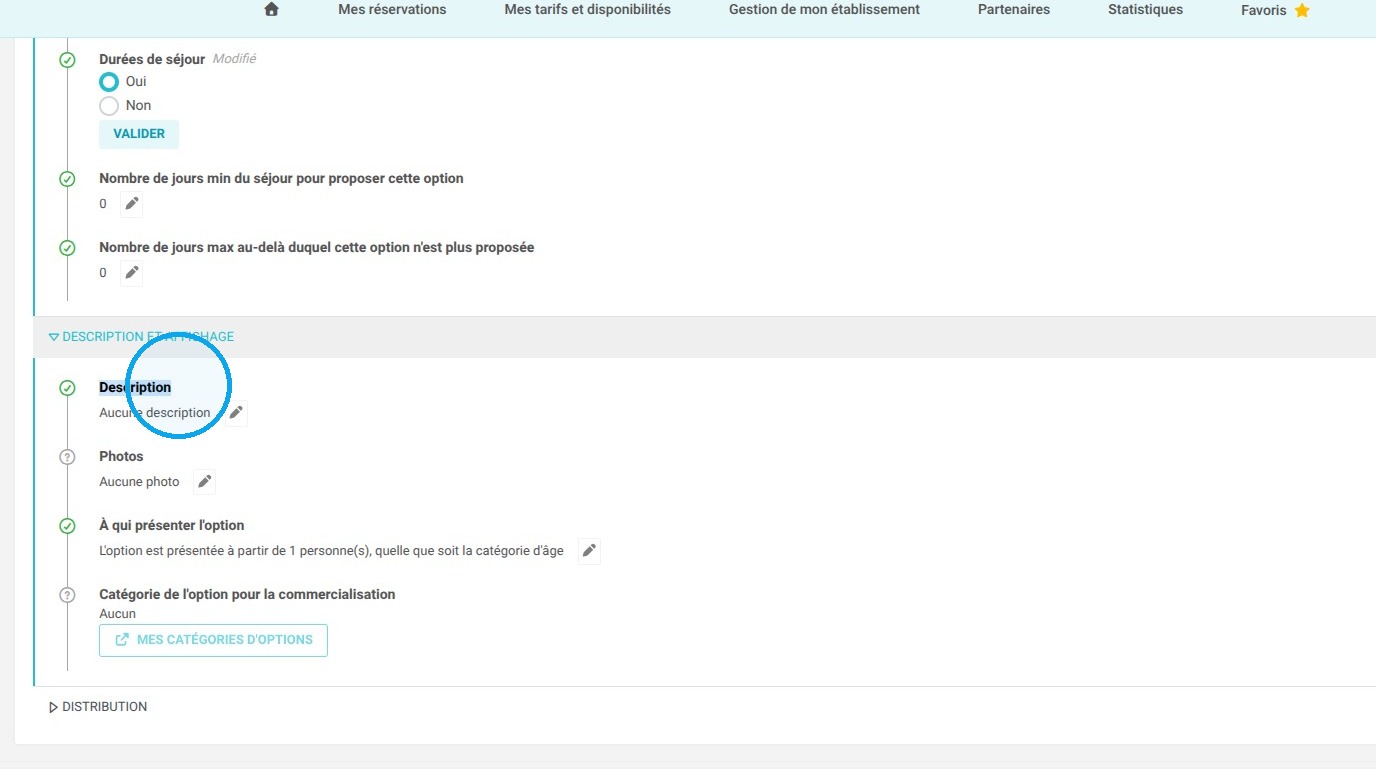Collapse the Description et affichage section
1376x769 pixels.
(x=141, y=337)
